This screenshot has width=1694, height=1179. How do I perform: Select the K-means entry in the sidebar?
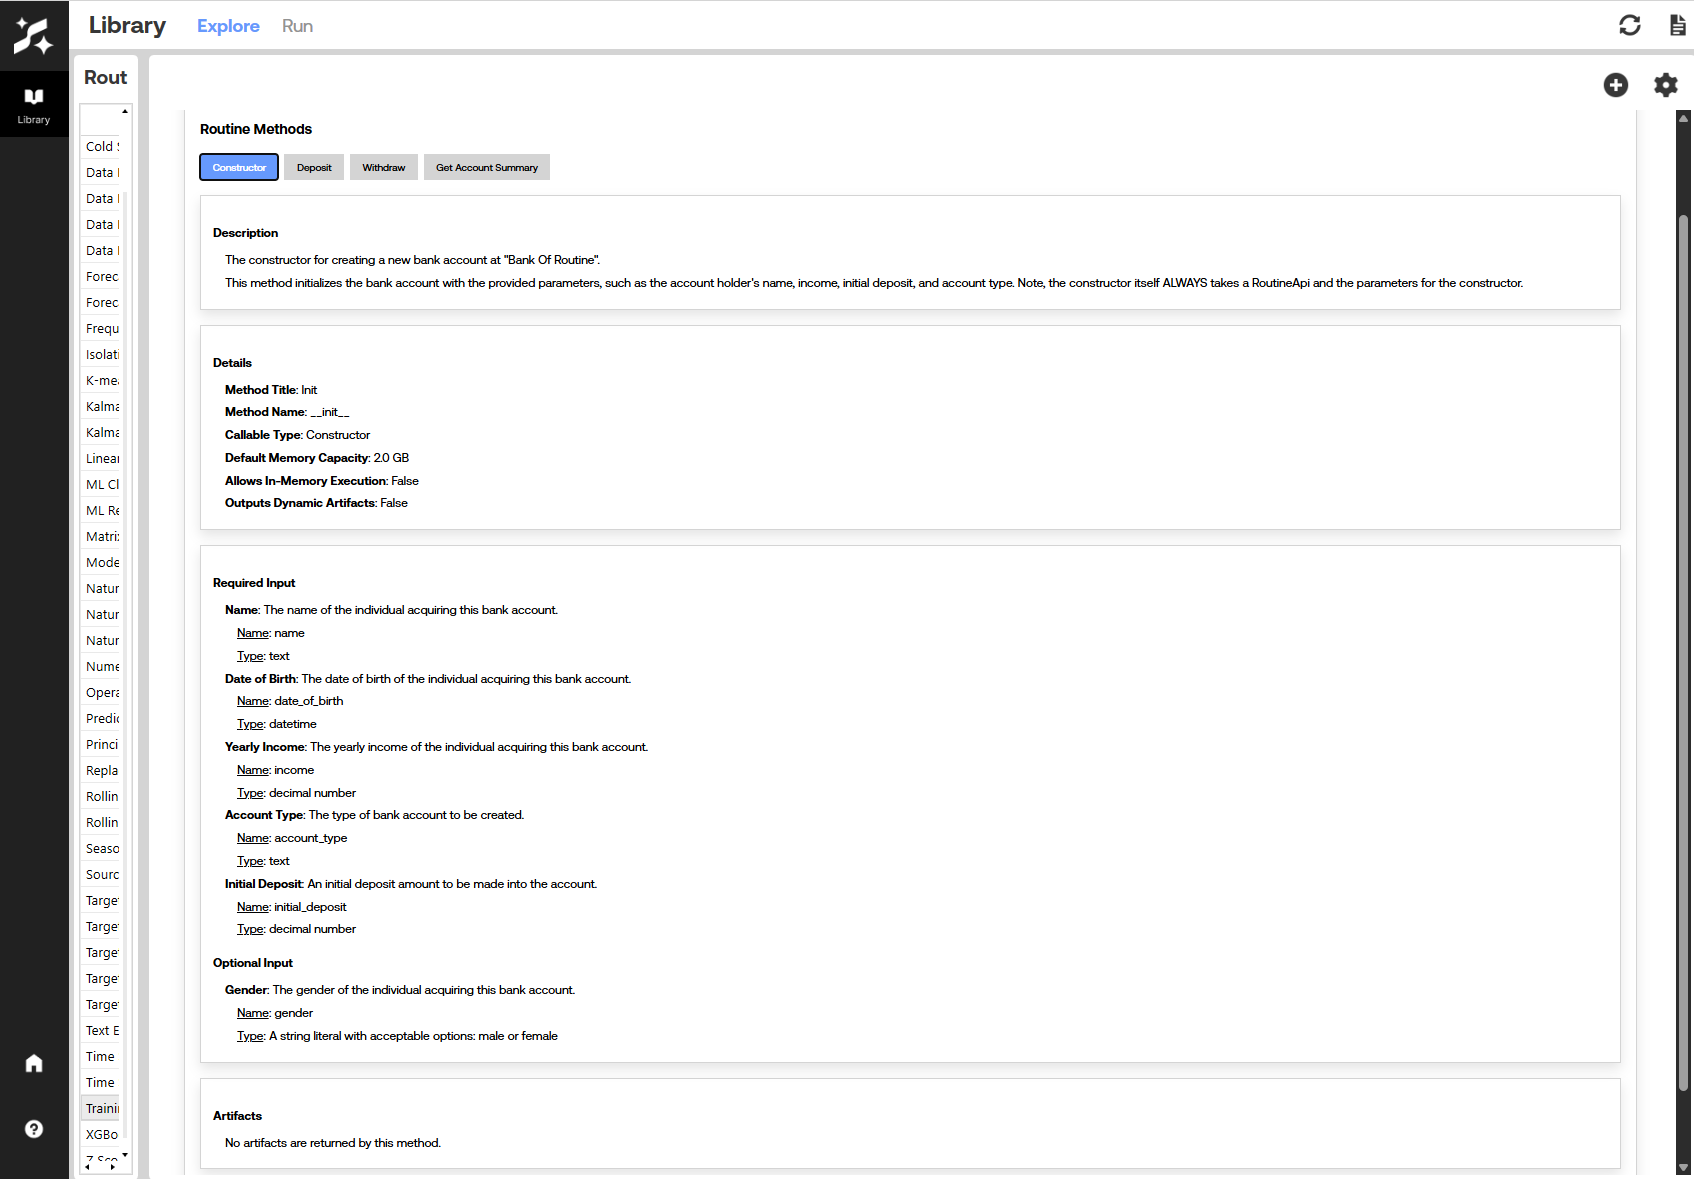[101, 380]
